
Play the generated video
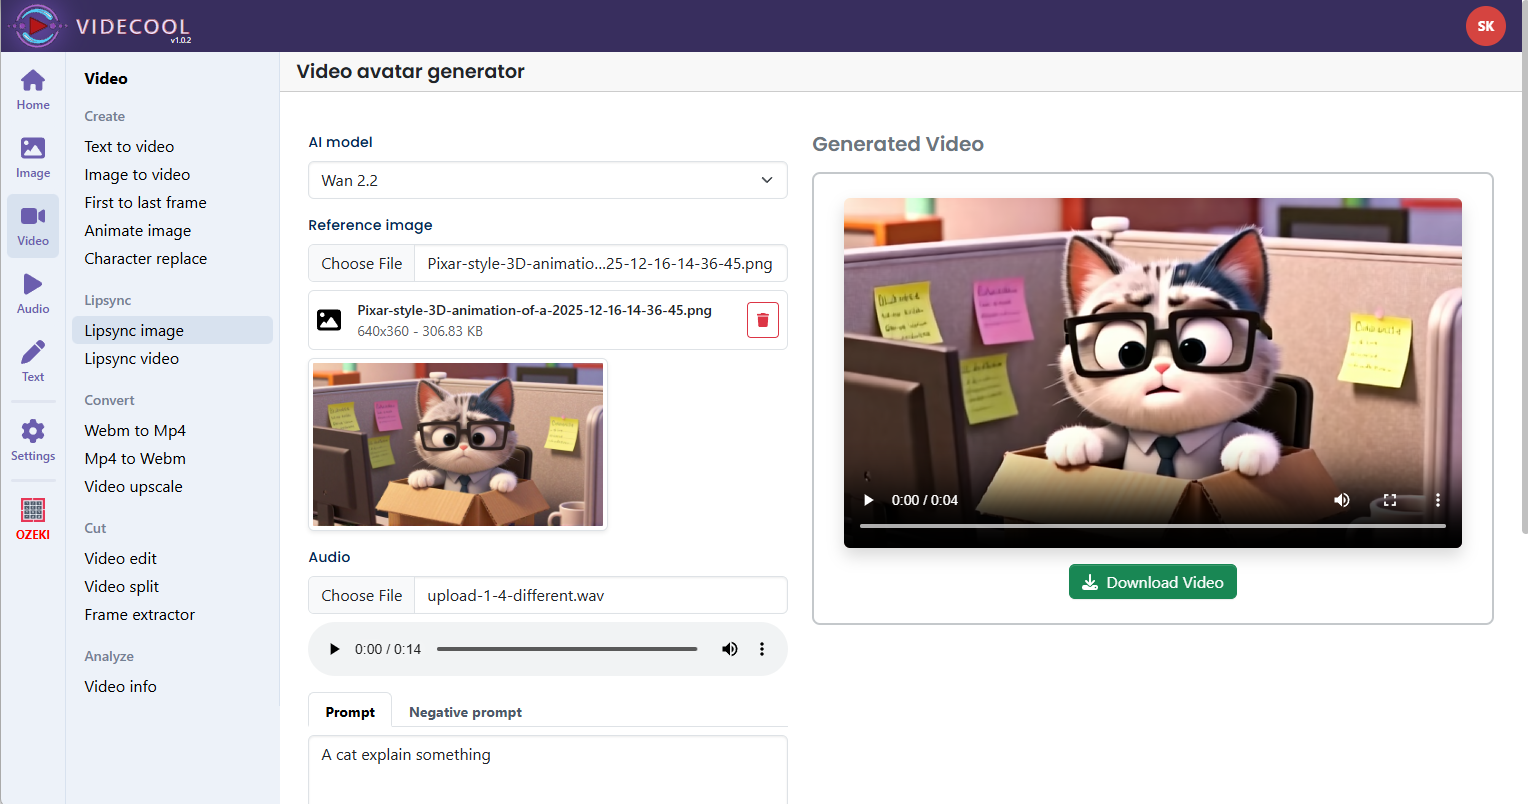(868, 500)
